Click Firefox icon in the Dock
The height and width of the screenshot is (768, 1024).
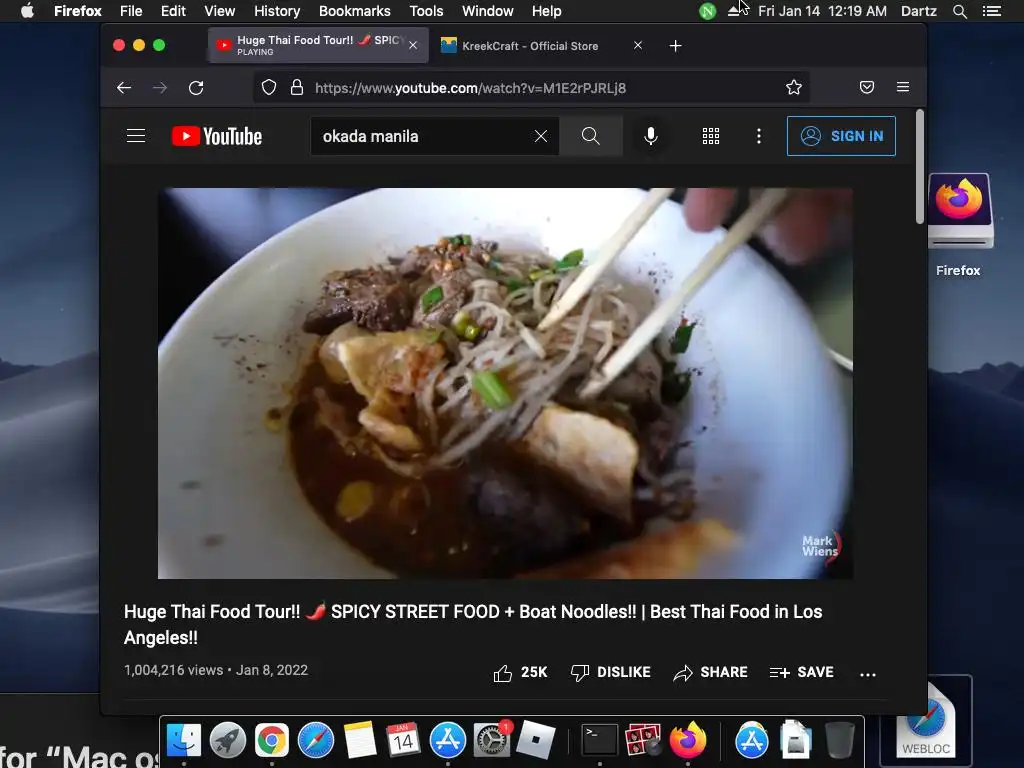pos(687,740)
